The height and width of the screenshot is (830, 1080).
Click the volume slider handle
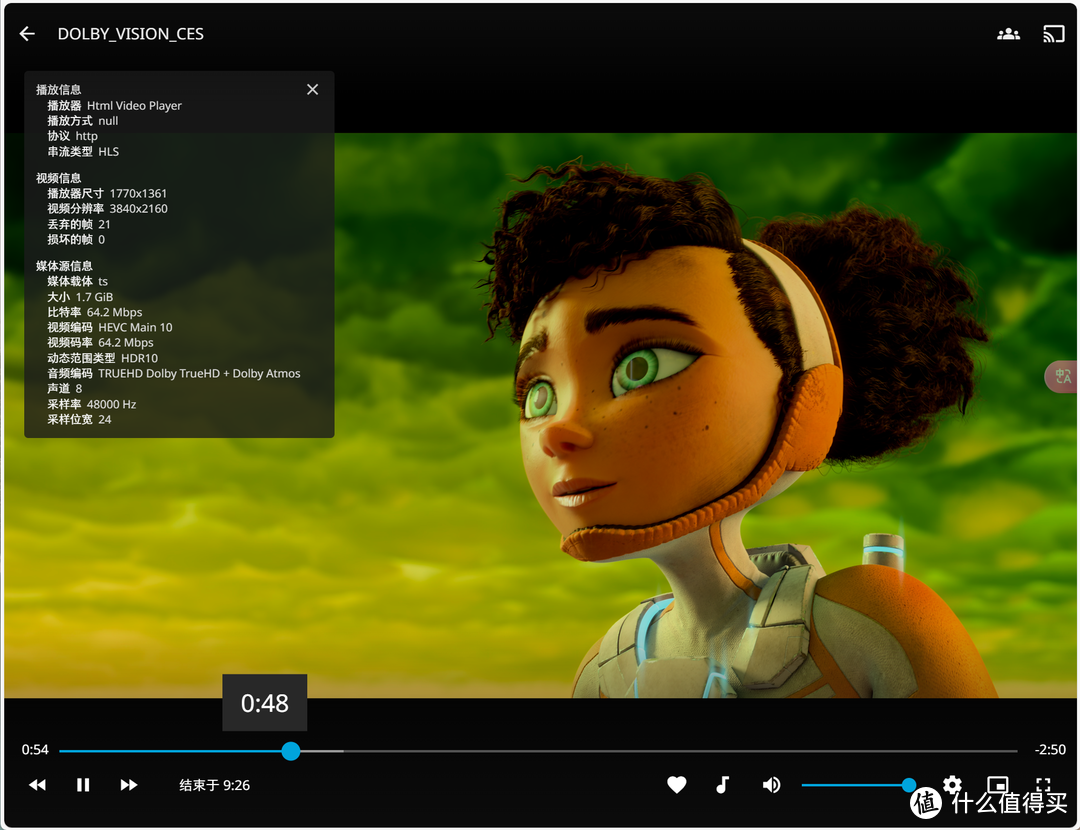pyautogui.click(x=909, y=785)
